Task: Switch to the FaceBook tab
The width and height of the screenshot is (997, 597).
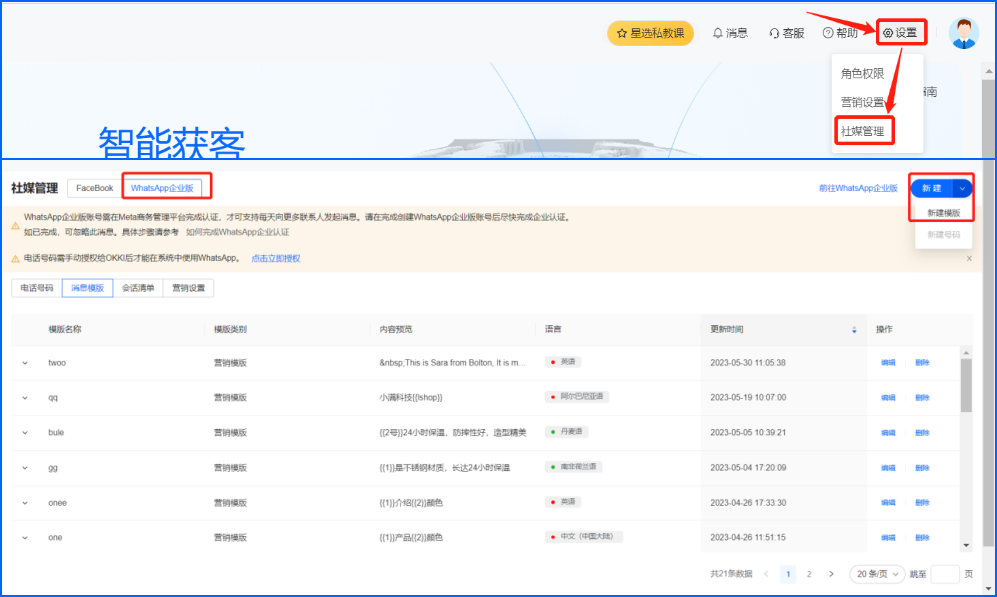Action: 94,188
